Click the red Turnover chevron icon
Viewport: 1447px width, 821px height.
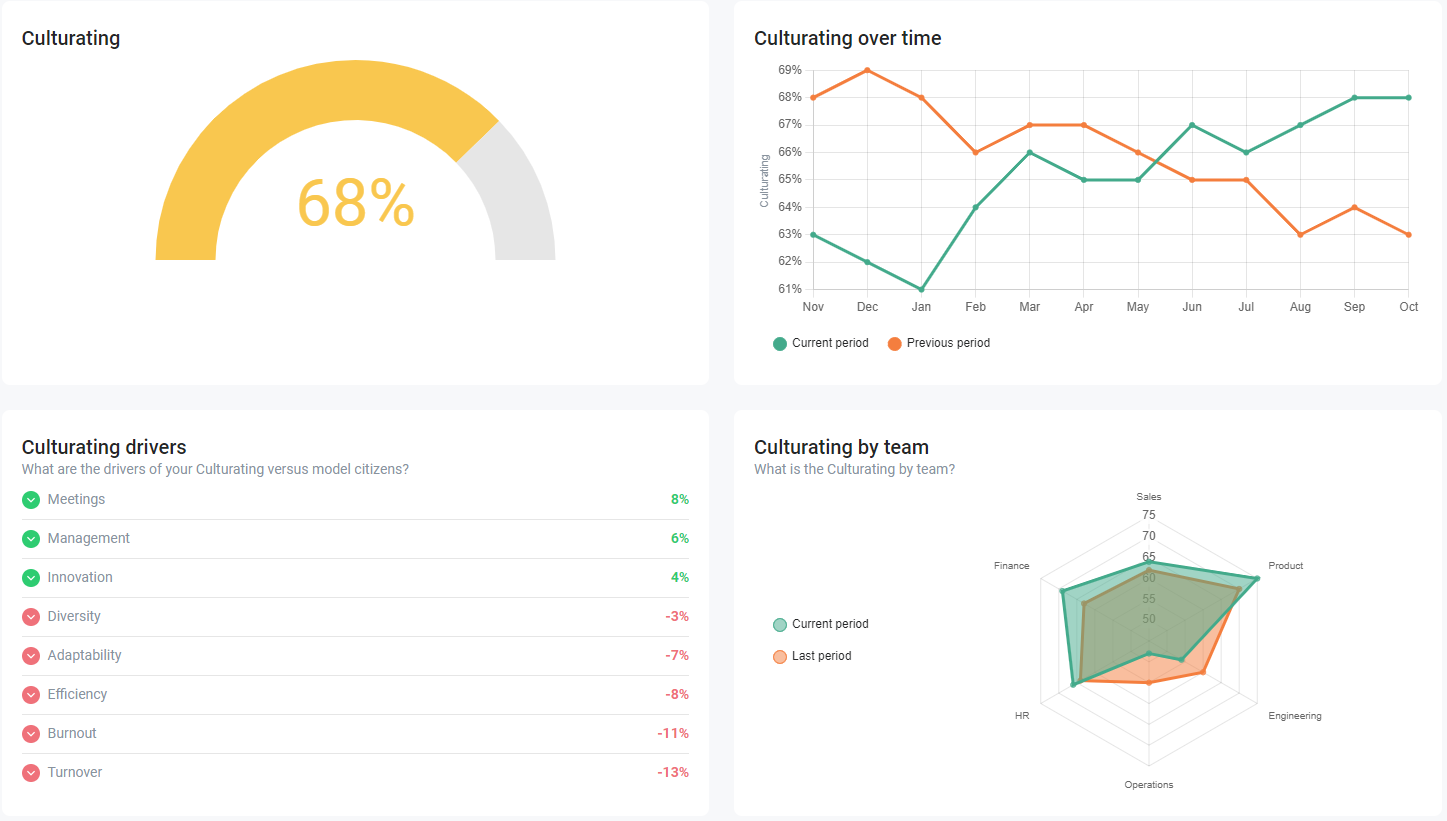(31, 773)
